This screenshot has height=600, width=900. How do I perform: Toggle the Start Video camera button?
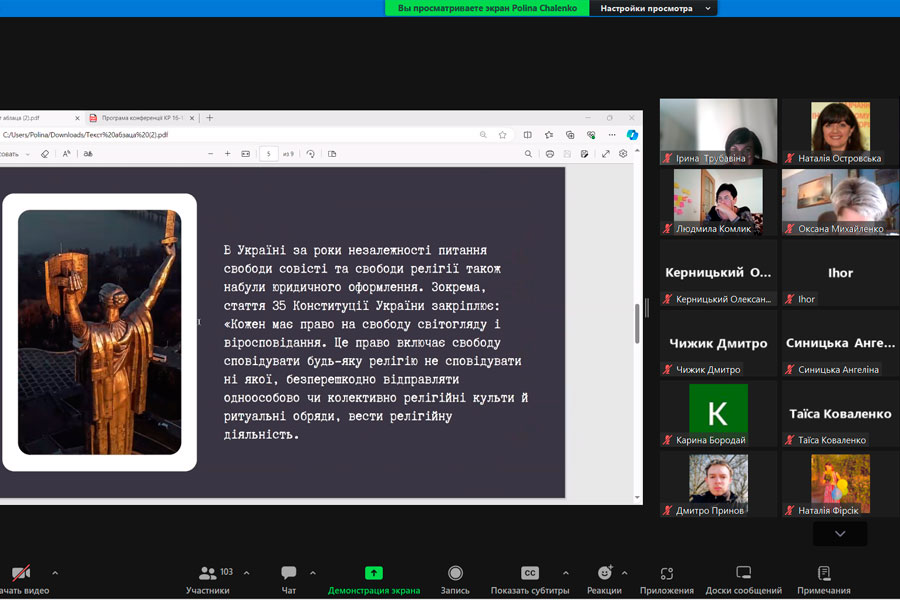click(x=21, y=574)
